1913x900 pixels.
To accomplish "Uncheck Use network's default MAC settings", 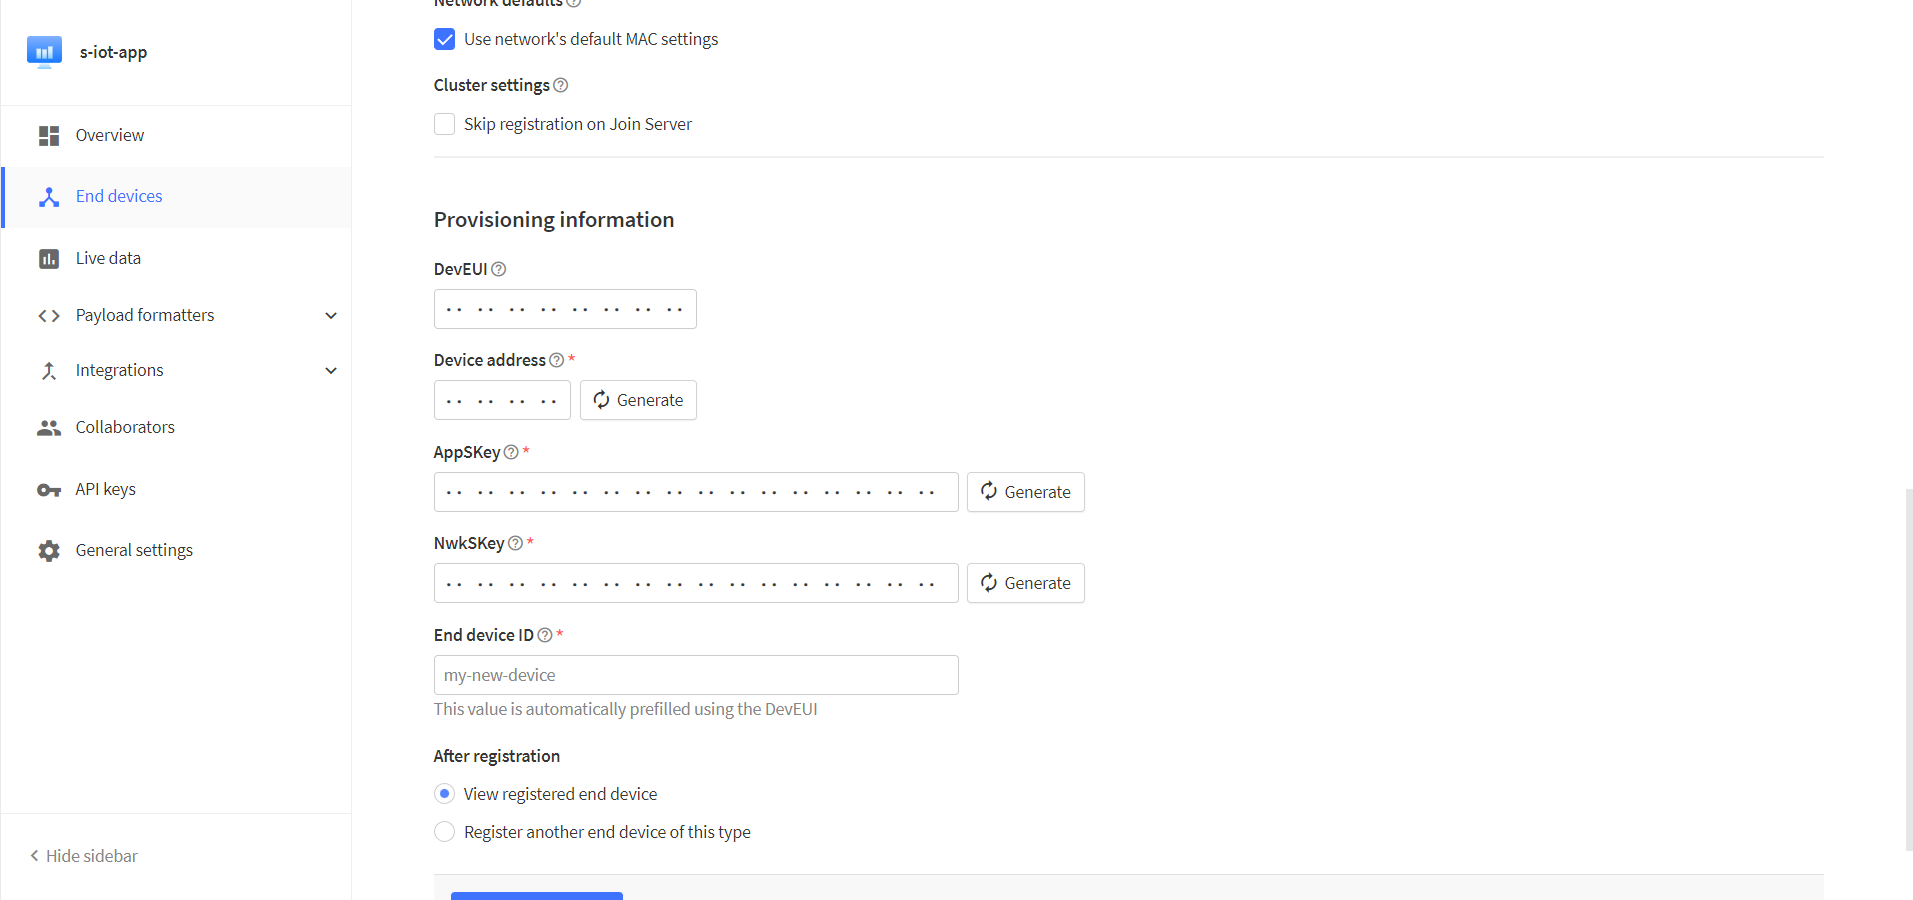I will tap(445, 39).
